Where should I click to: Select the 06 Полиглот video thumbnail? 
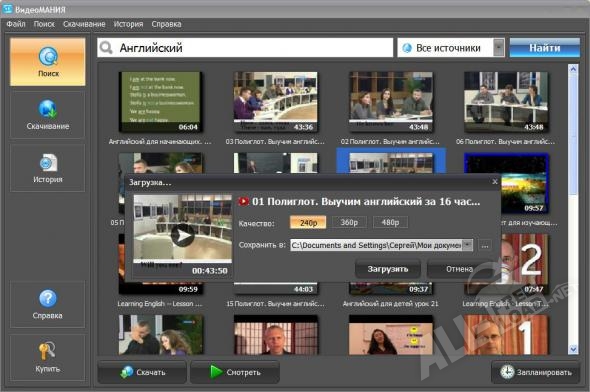click(506, 102)
